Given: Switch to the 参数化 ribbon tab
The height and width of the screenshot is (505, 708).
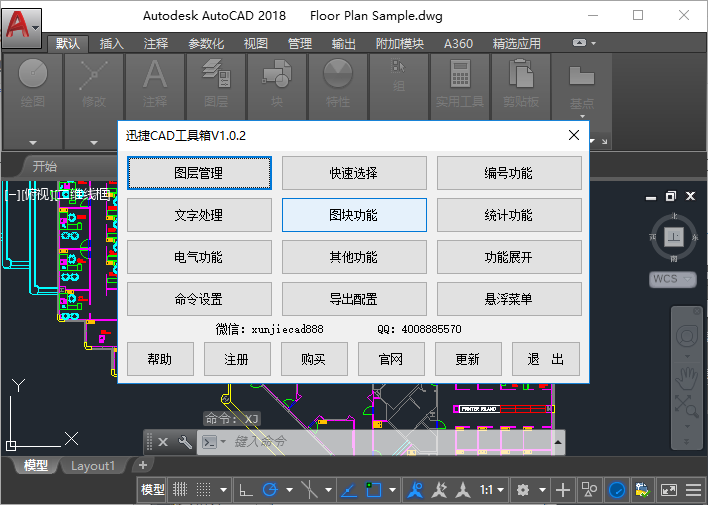Looking at the screenshot, I should click(206, 44).
